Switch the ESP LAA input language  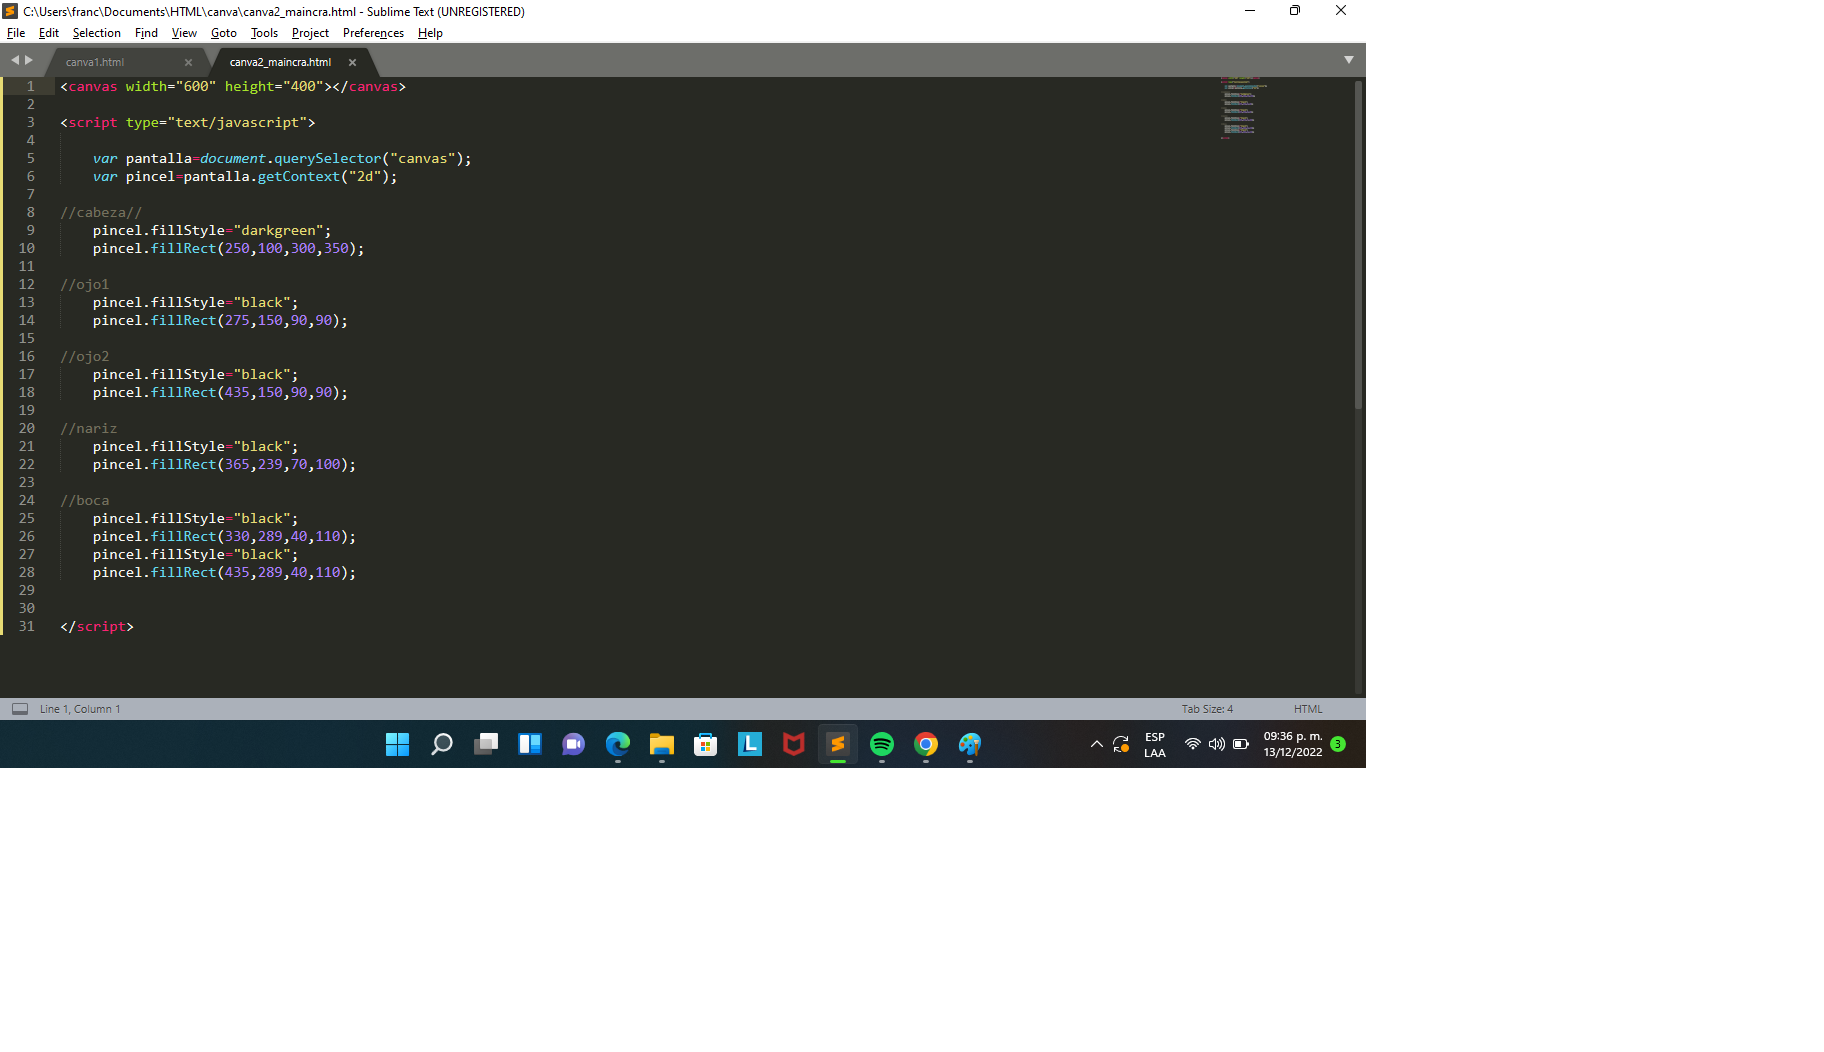pos(1155,745)
